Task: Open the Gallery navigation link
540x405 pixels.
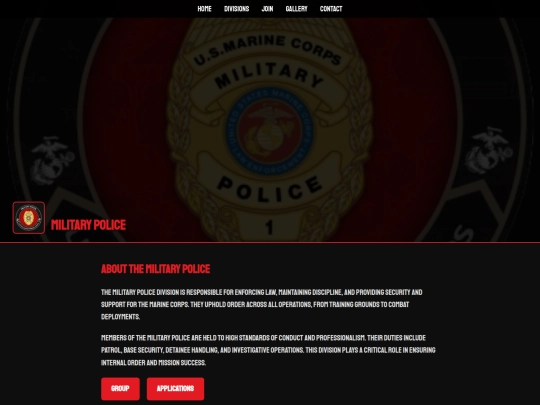Action: pos(296,9)
